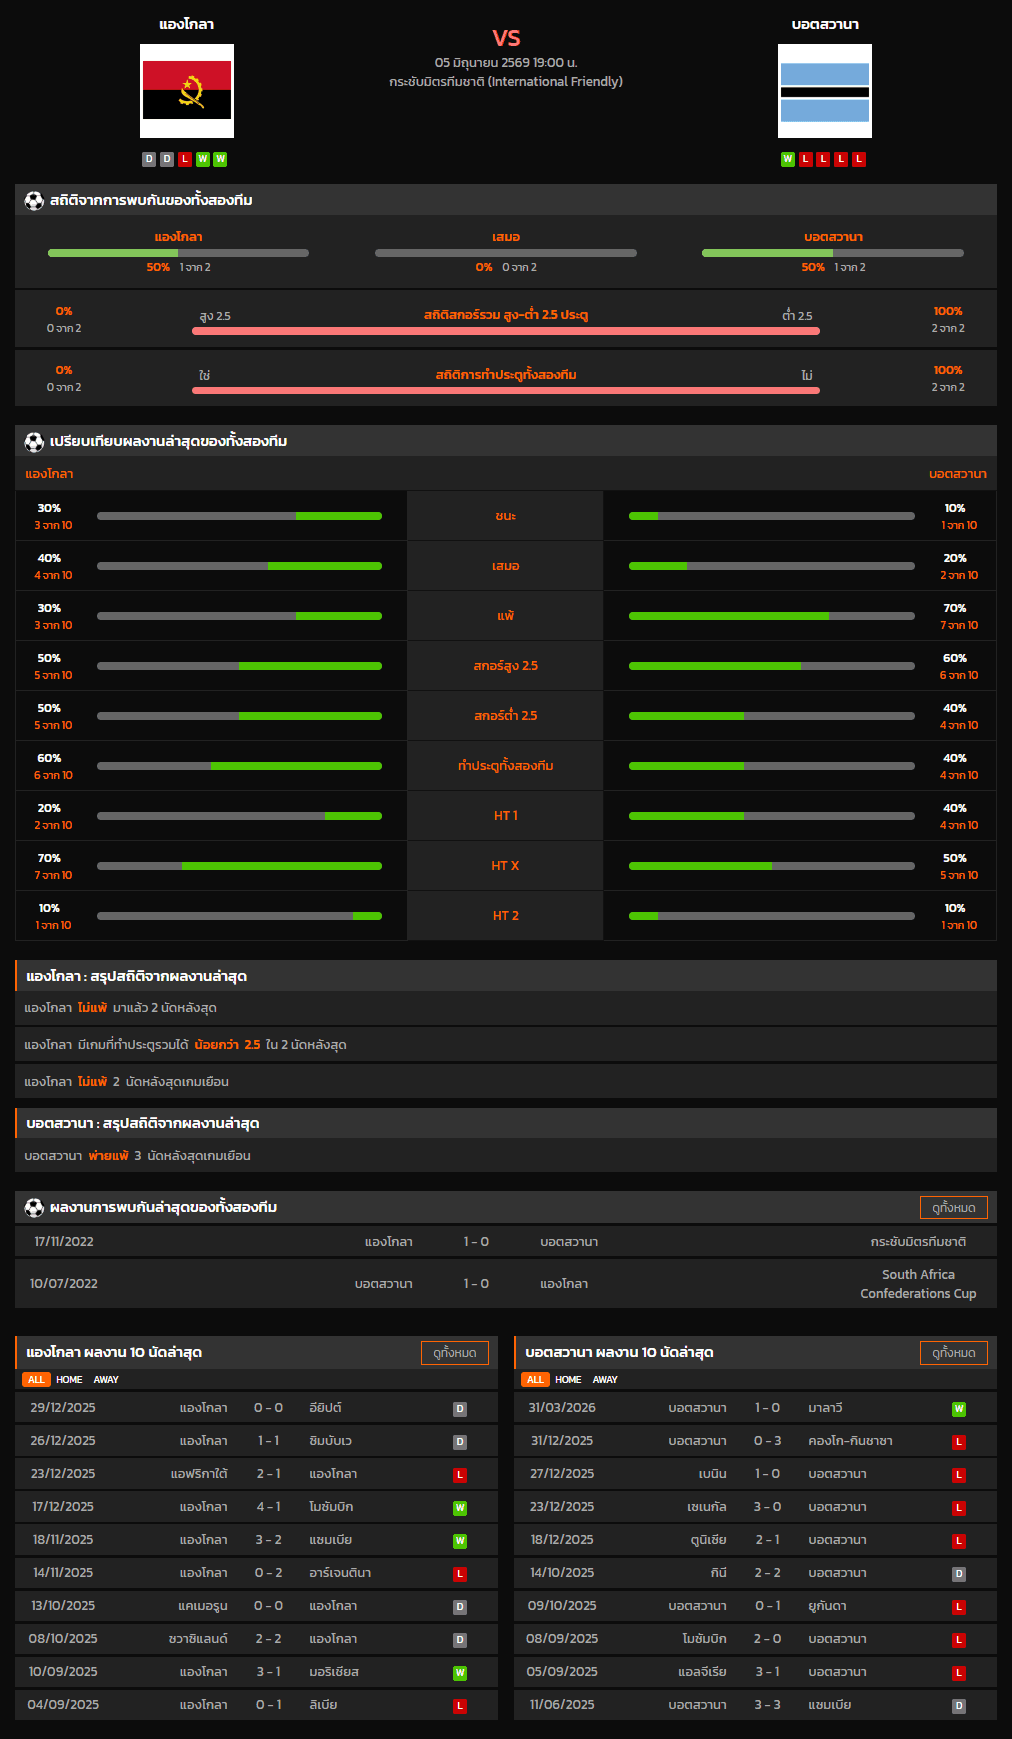Click the 4 - 1 score versus โมซัมบิก
This screenshot has height=1739, width=1012.
[x=268, y=1507]
